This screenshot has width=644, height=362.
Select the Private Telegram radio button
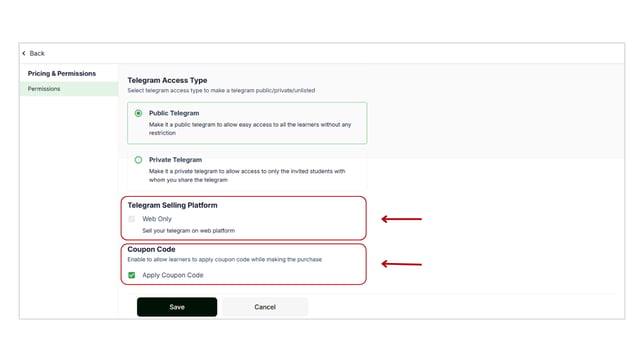click(x=138, y=160)
